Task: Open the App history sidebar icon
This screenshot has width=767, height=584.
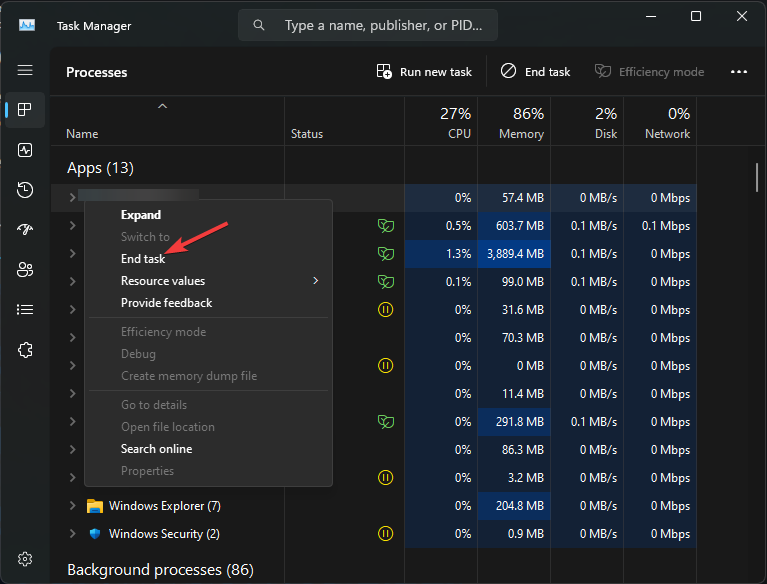Action: click(x=25, y=190)
